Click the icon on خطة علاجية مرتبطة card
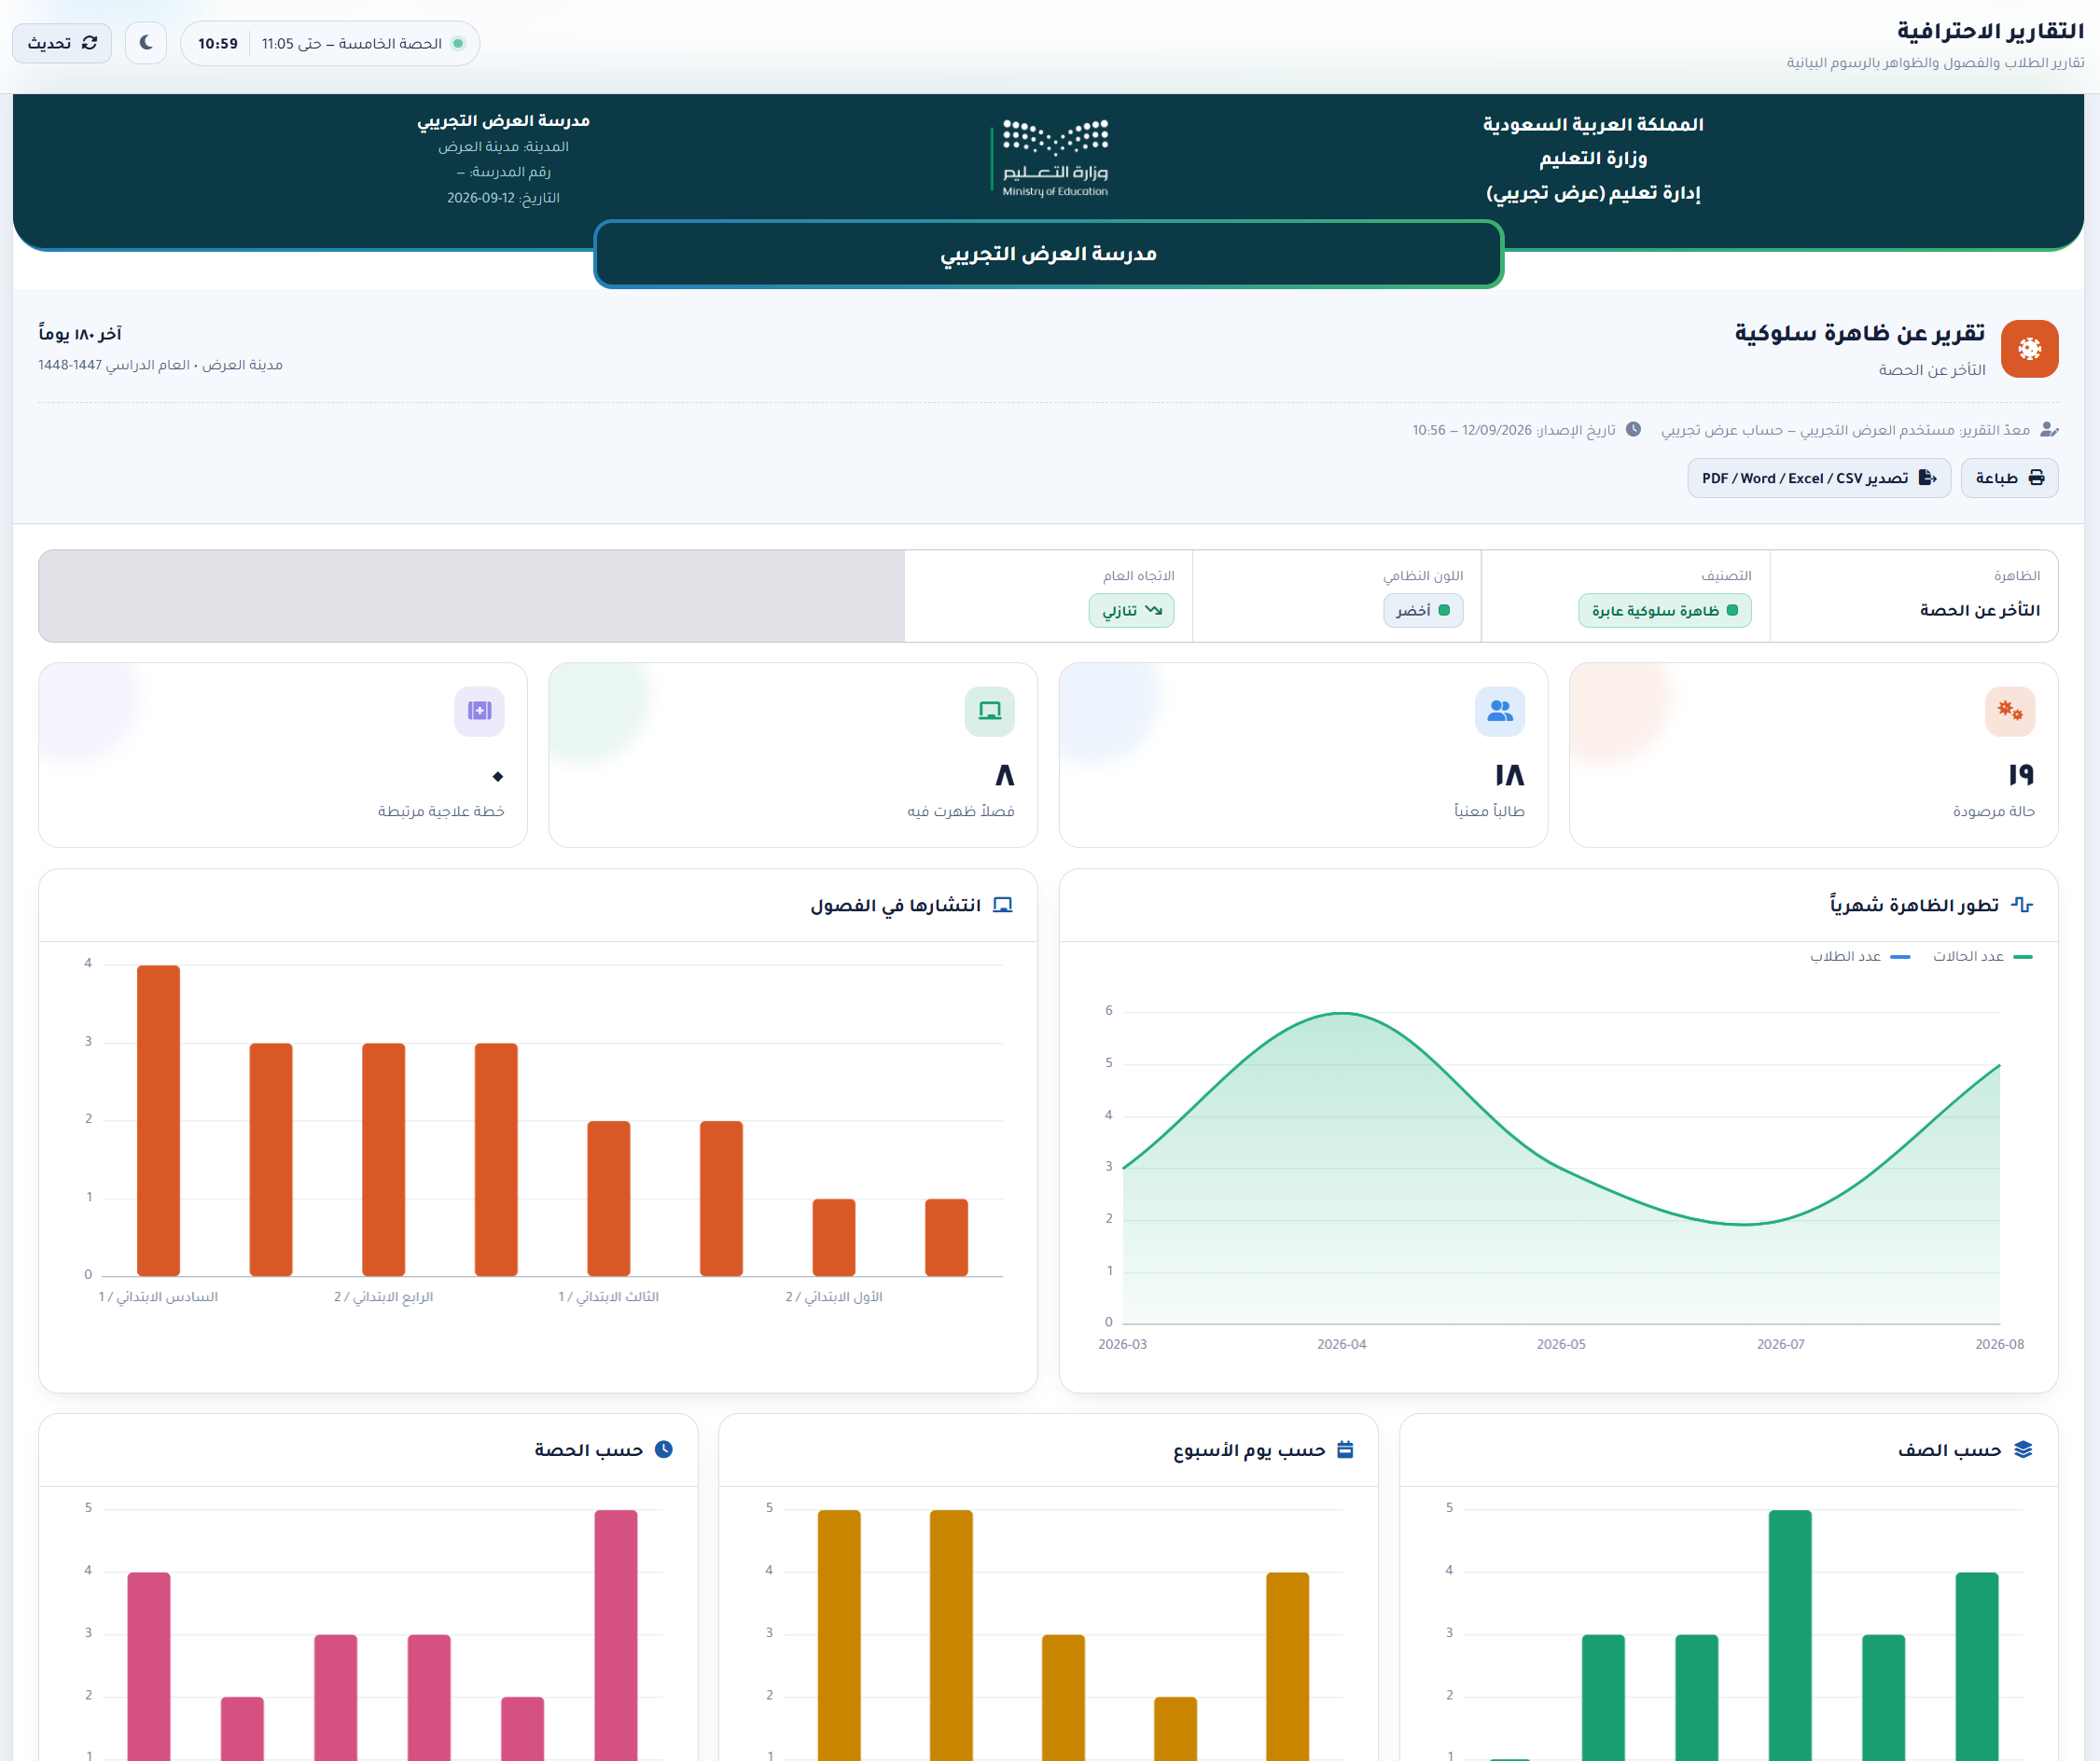Viewport: 2100px width, 1761px height. (479, 711)
